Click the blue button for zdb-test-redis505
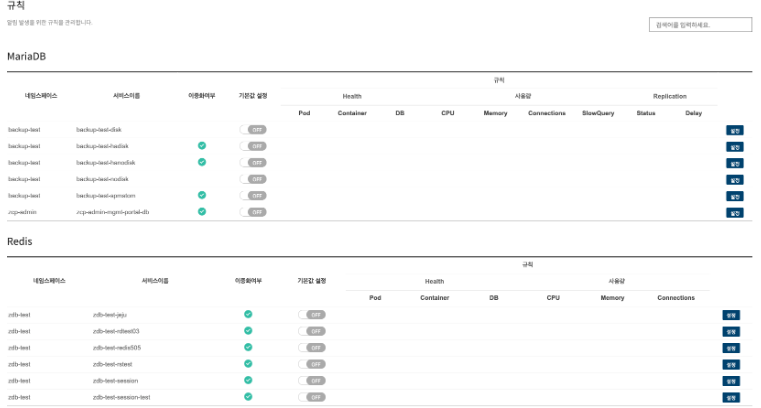This screenshot has width=761, height=408. pyautogui.click(x=731, y=348)
